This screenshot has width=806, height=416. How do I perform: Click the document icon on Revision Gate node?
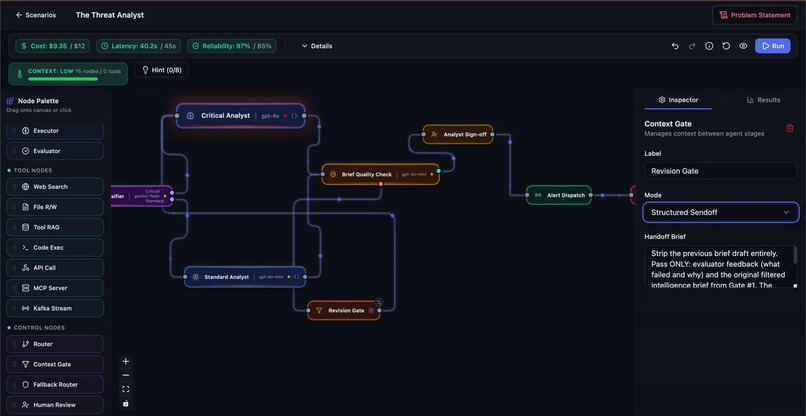[371, 311]
